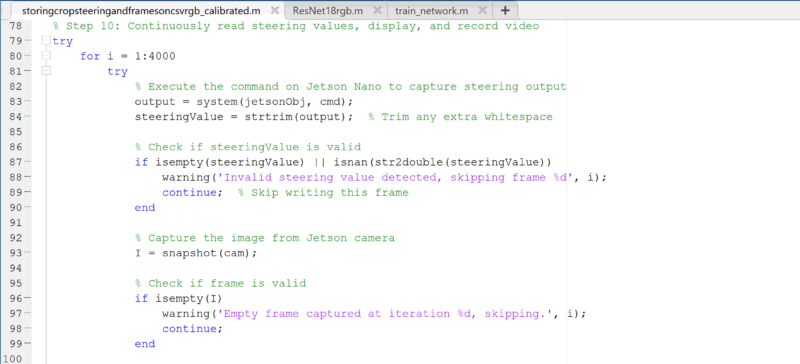Click 'steeringValue = strtrim(output);' statement
The height and width of the screenshot is (364, 800).
tap(244, 117)
